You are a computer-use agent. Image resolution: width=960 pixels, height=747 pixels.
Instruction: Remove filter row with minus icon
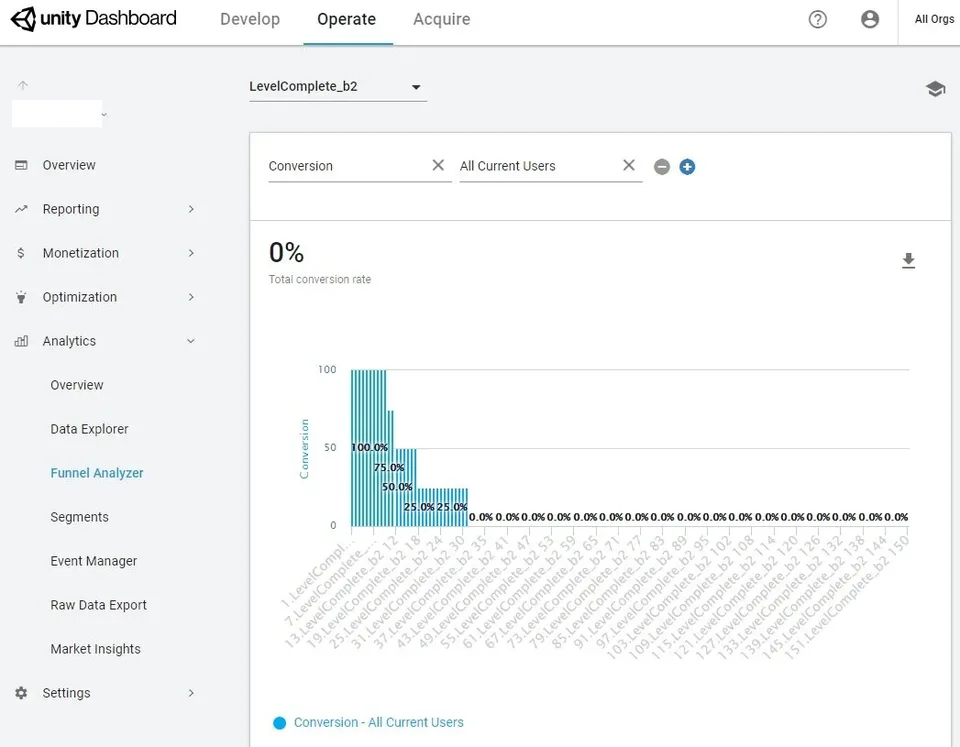(661, 167)
